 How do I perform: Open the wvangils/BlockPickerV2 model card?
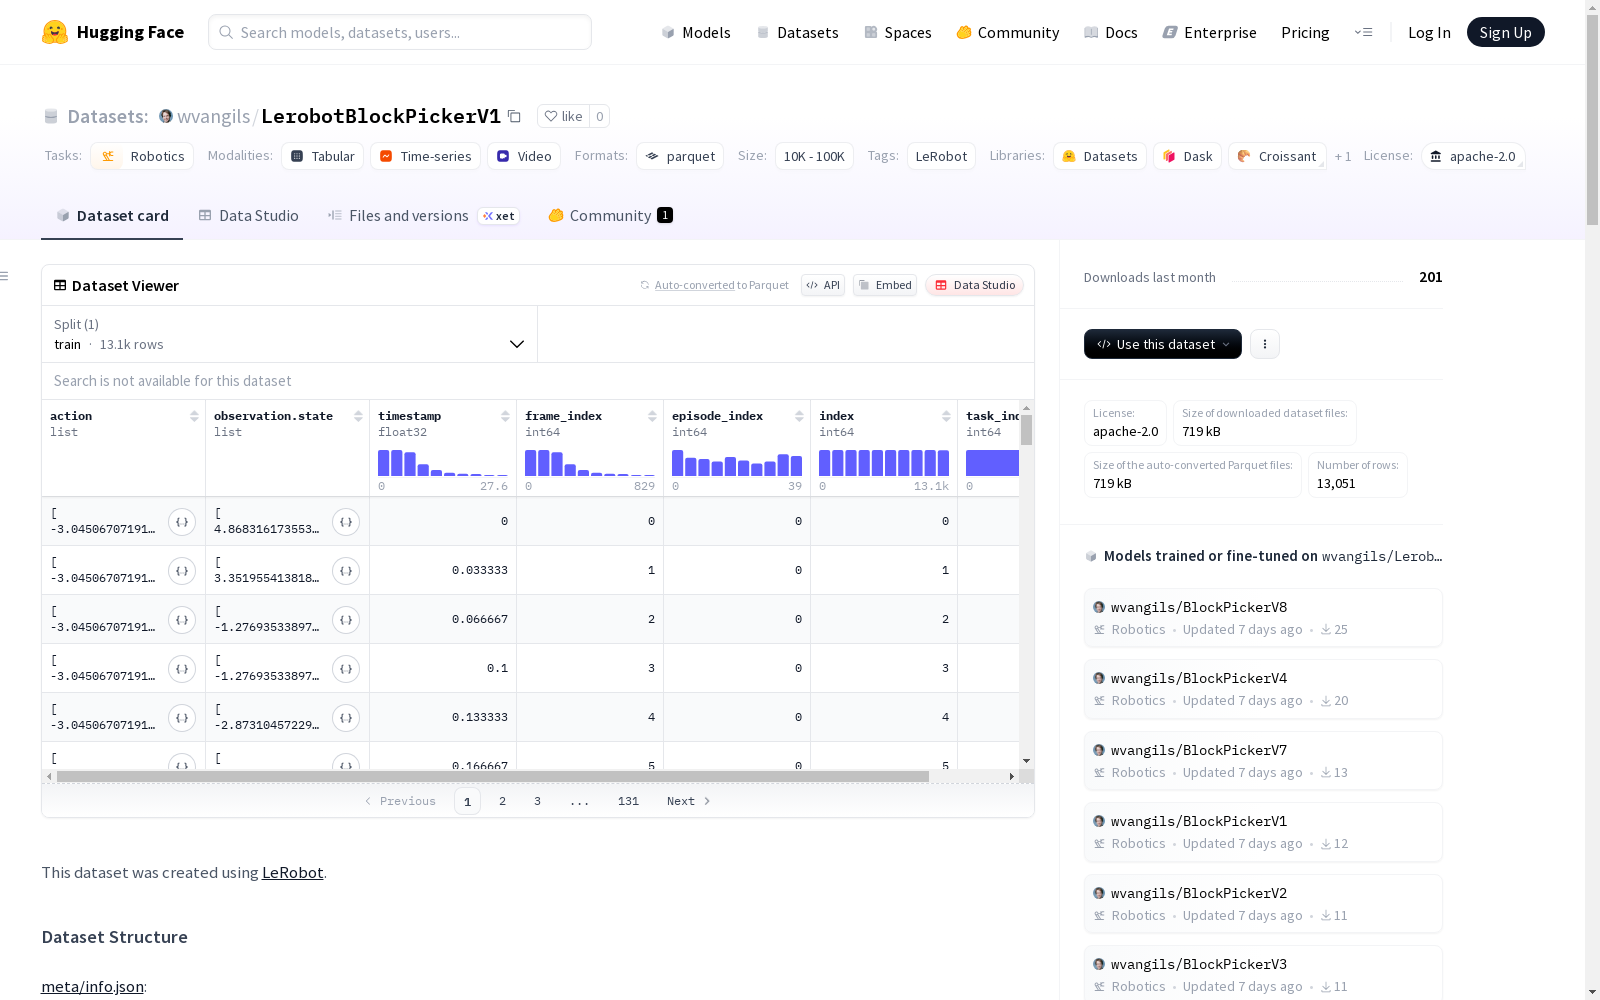(1263, 904)
